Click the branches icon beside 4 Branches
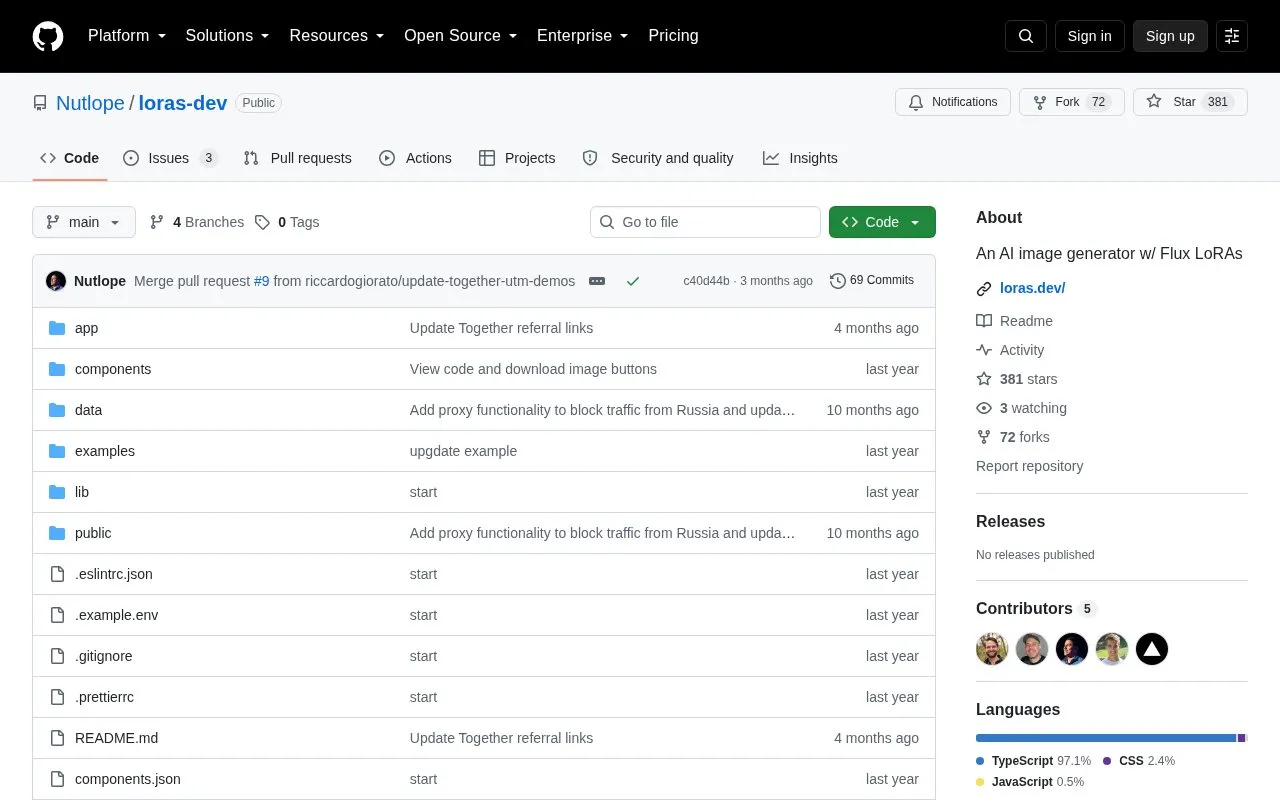The height and width of the screenshot is (800, 1280). (x=157, y=222)
